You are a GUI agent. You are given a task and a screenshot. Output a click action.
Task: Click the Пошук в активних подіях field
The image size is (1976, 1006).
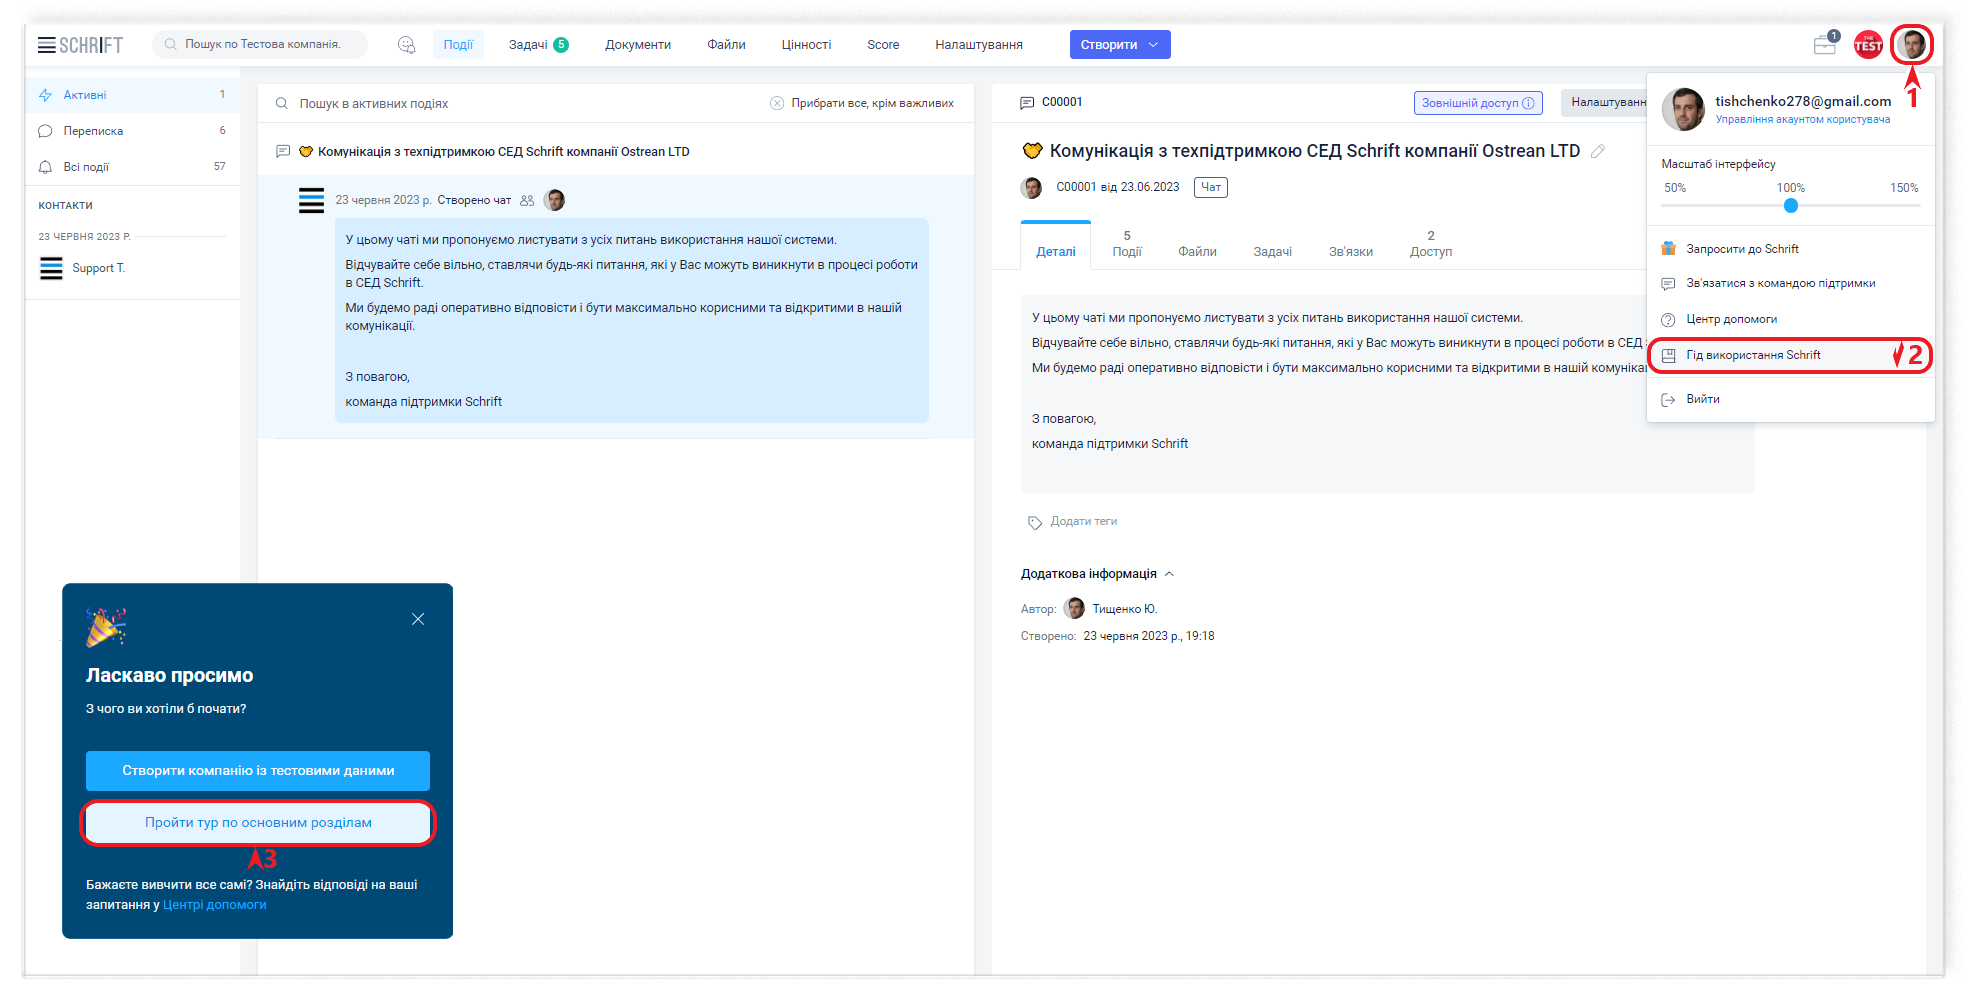click(x=520, y=103)
